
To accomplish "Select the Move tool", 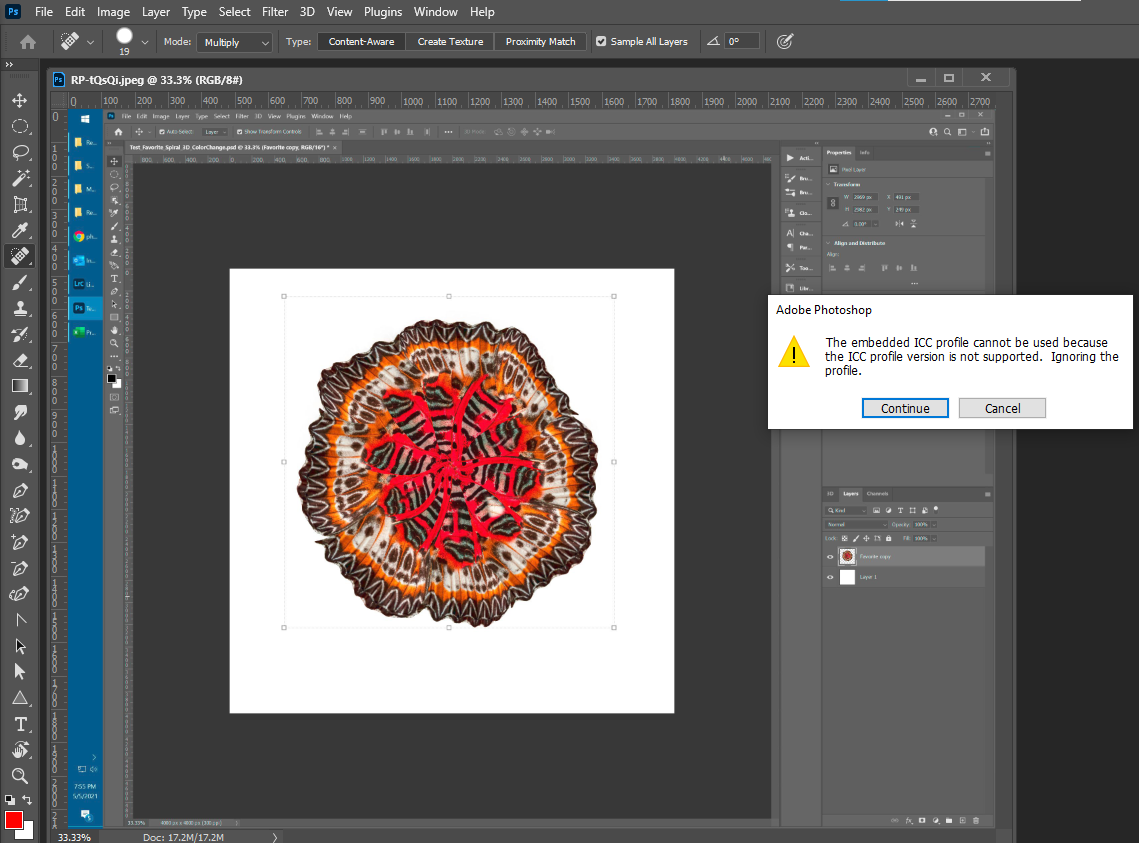I will tap(20, 98).
